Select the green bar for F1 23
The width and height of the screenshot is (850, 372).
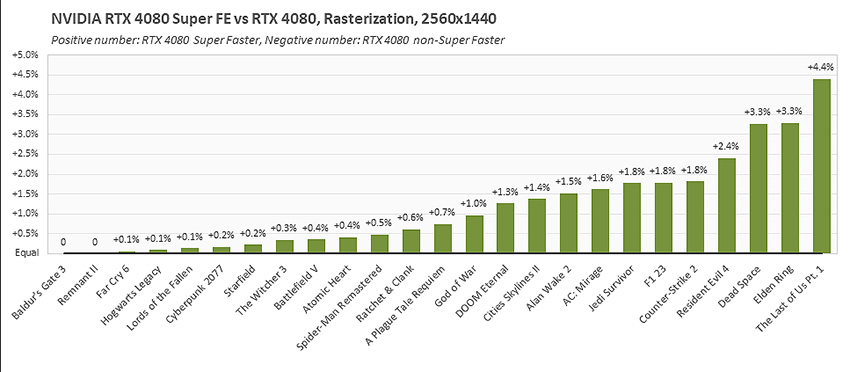[x=664, y=218]
